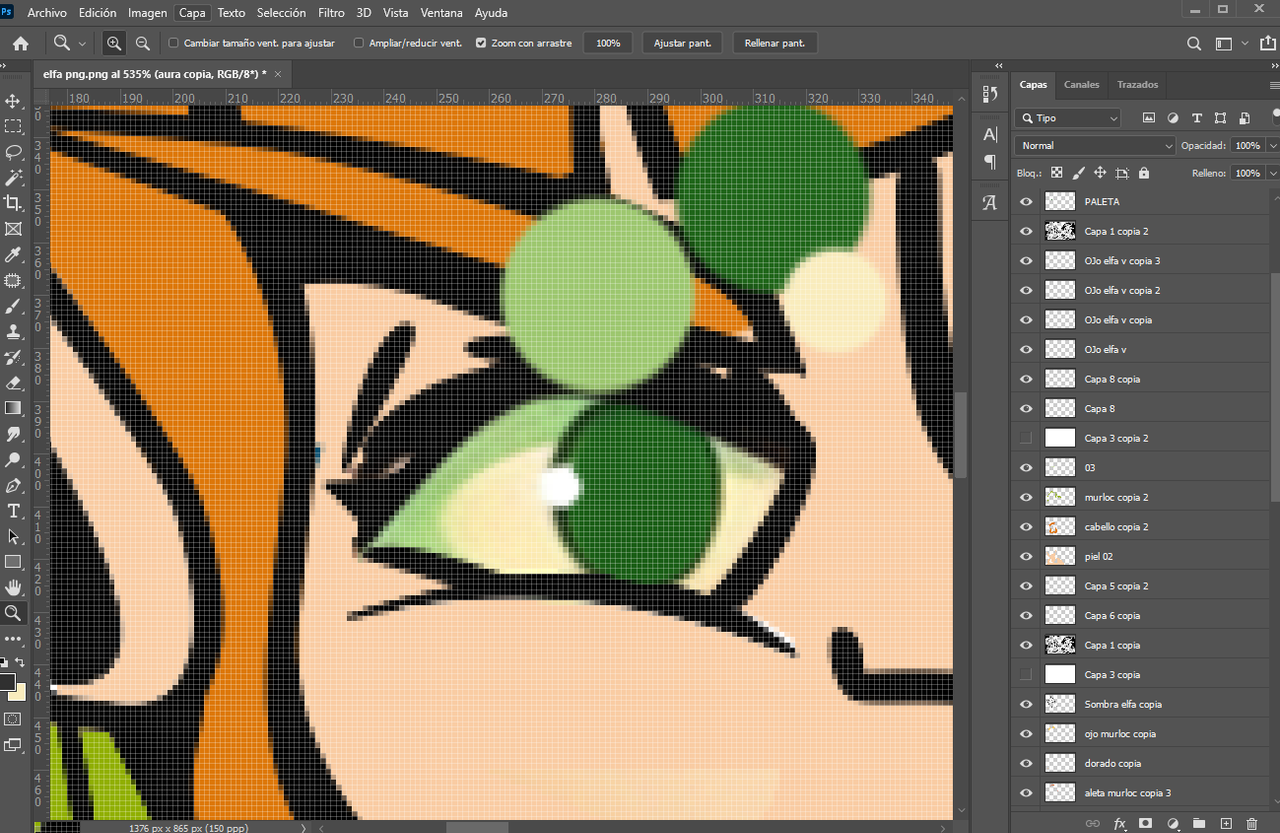Add a layer mask button

tap(1146, 823)
